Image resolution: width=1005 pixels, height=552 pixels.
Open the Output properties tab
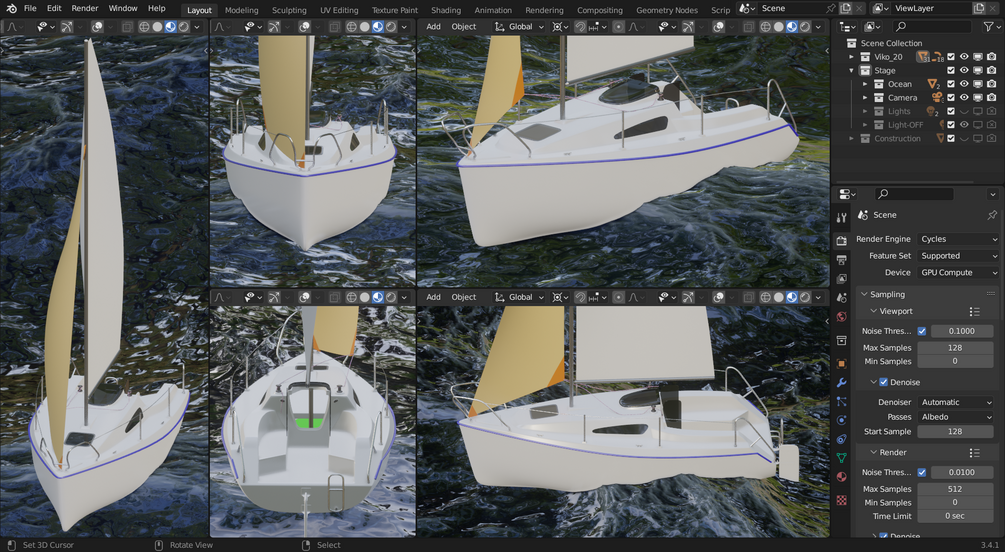[x=842, y=260]
